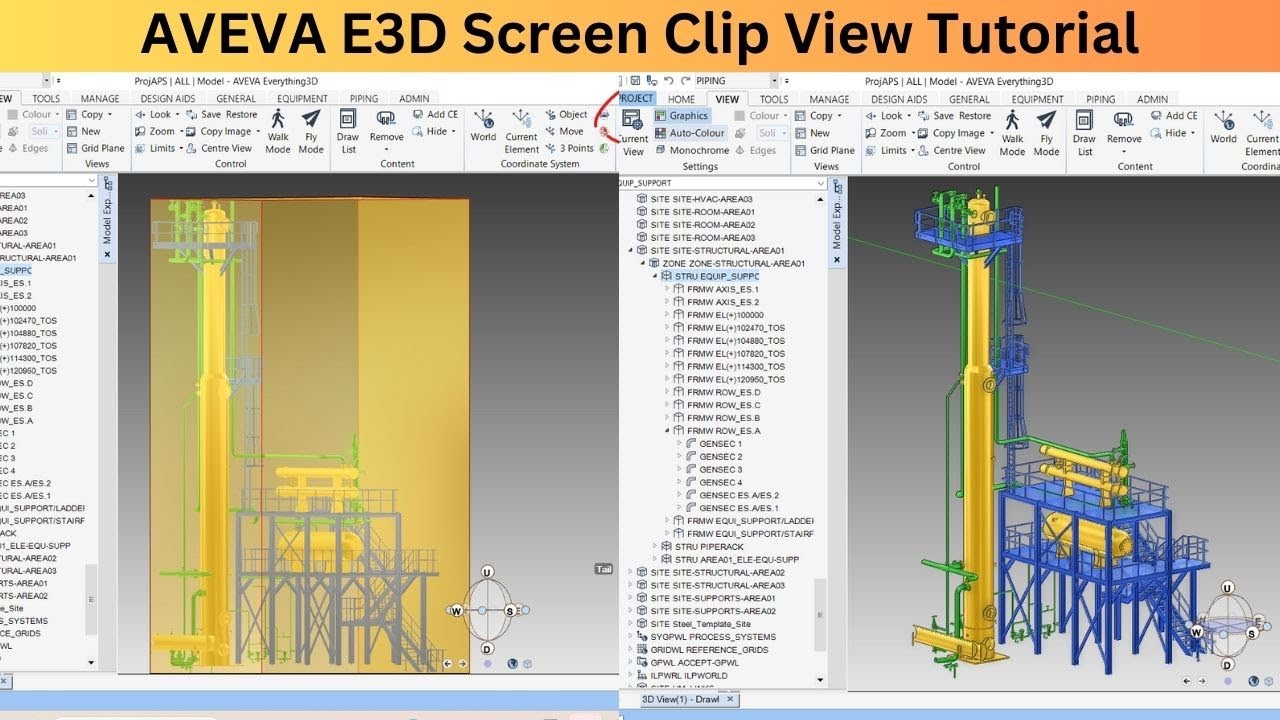Switch to EQUIPMENT tab in right window
1280x720 pixels.
click(x=1036, y=99)
